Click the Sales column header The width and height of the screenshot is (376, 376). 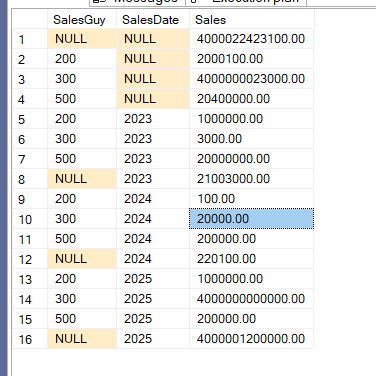pyautogui.click(x=252, y=20)
